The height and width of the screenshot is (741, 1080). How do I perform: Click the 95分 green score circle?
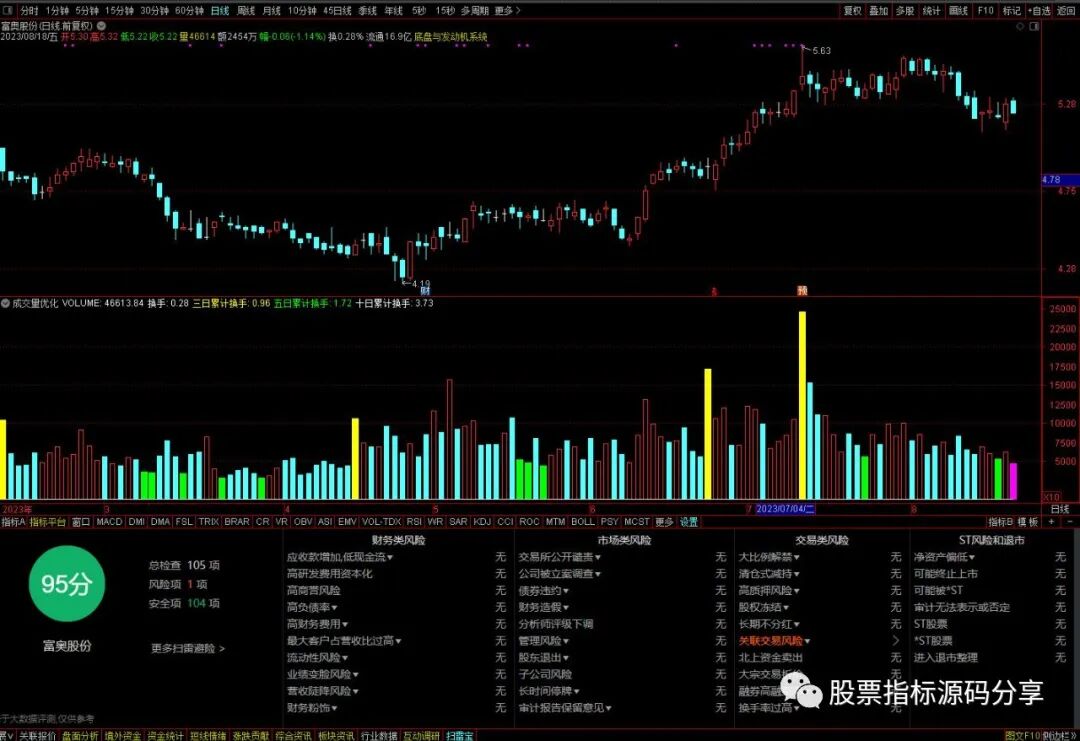67,584
